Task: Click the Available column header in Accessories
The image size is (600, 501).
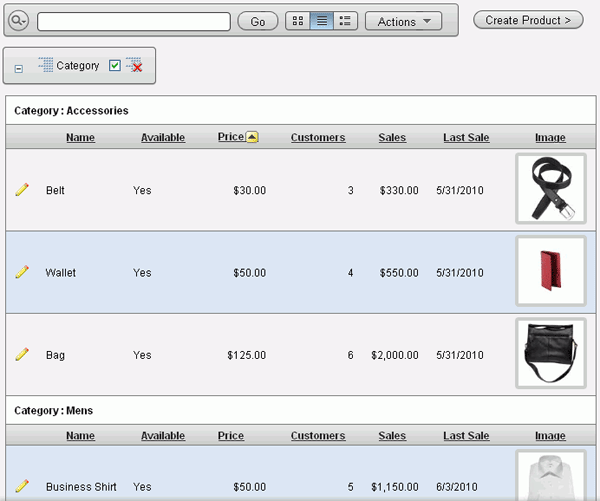Action: point(163,137)
